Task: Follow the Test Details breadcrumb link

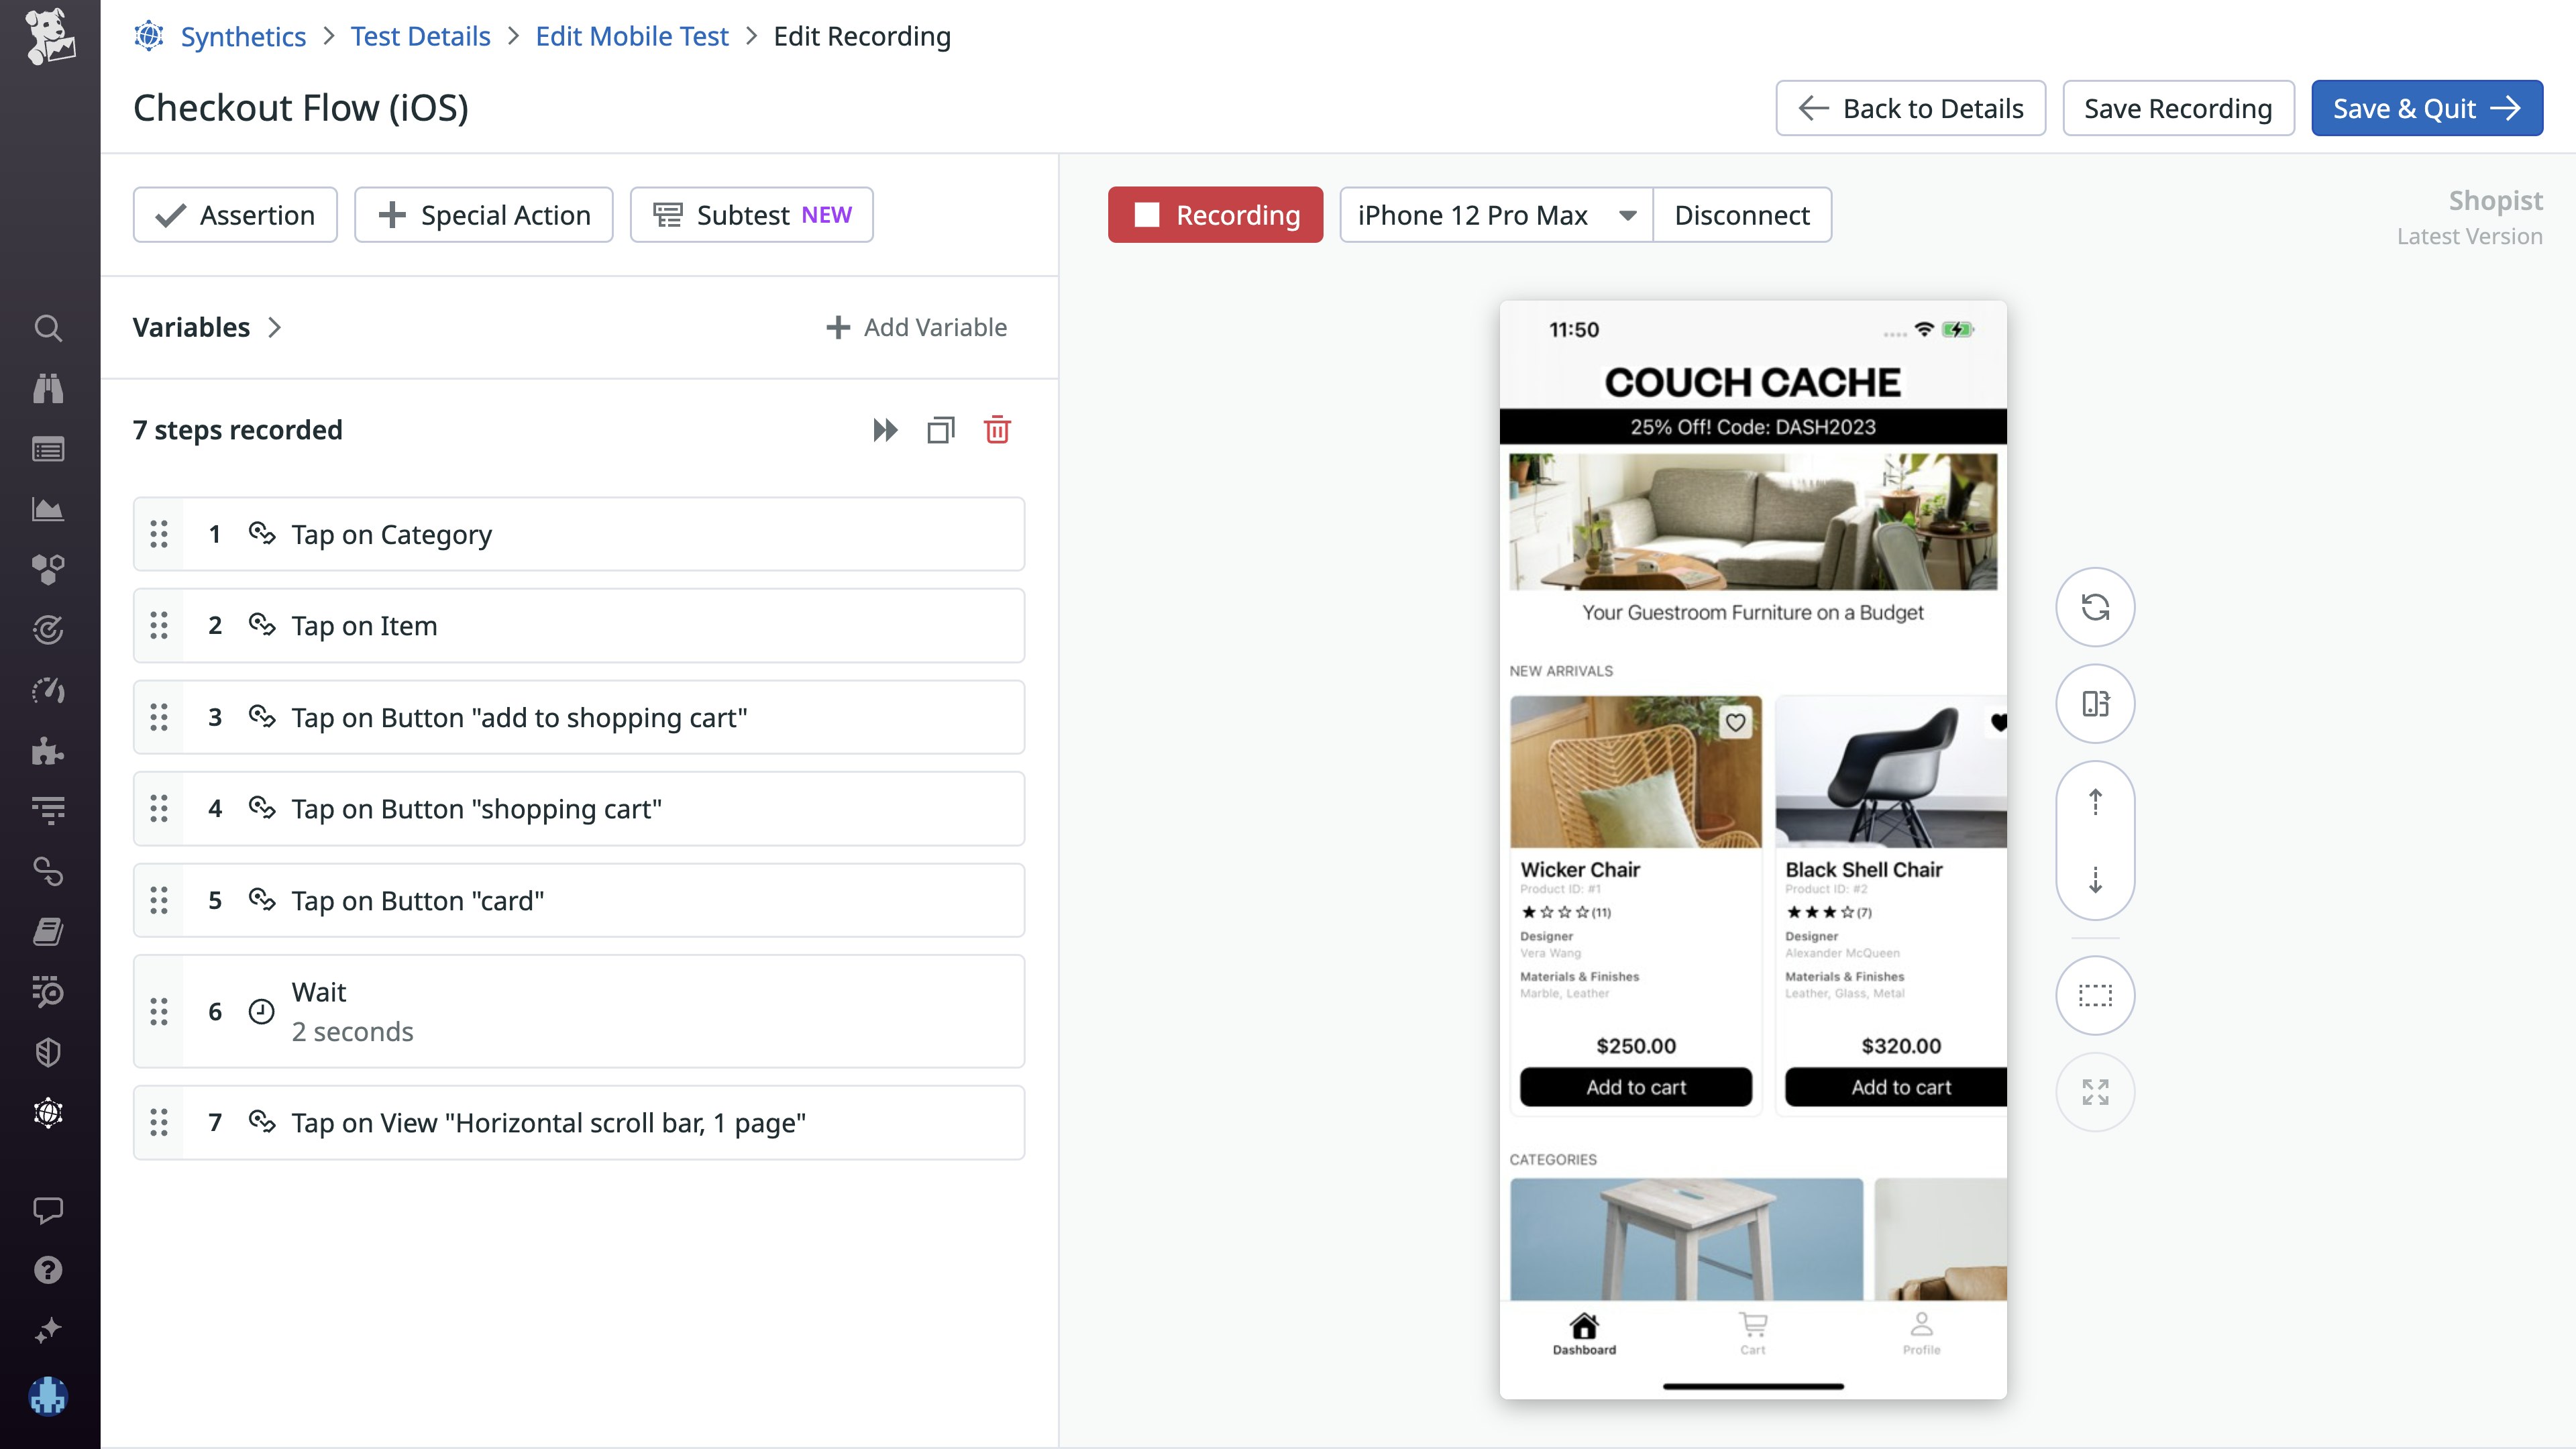Action: tap(420, 36)
